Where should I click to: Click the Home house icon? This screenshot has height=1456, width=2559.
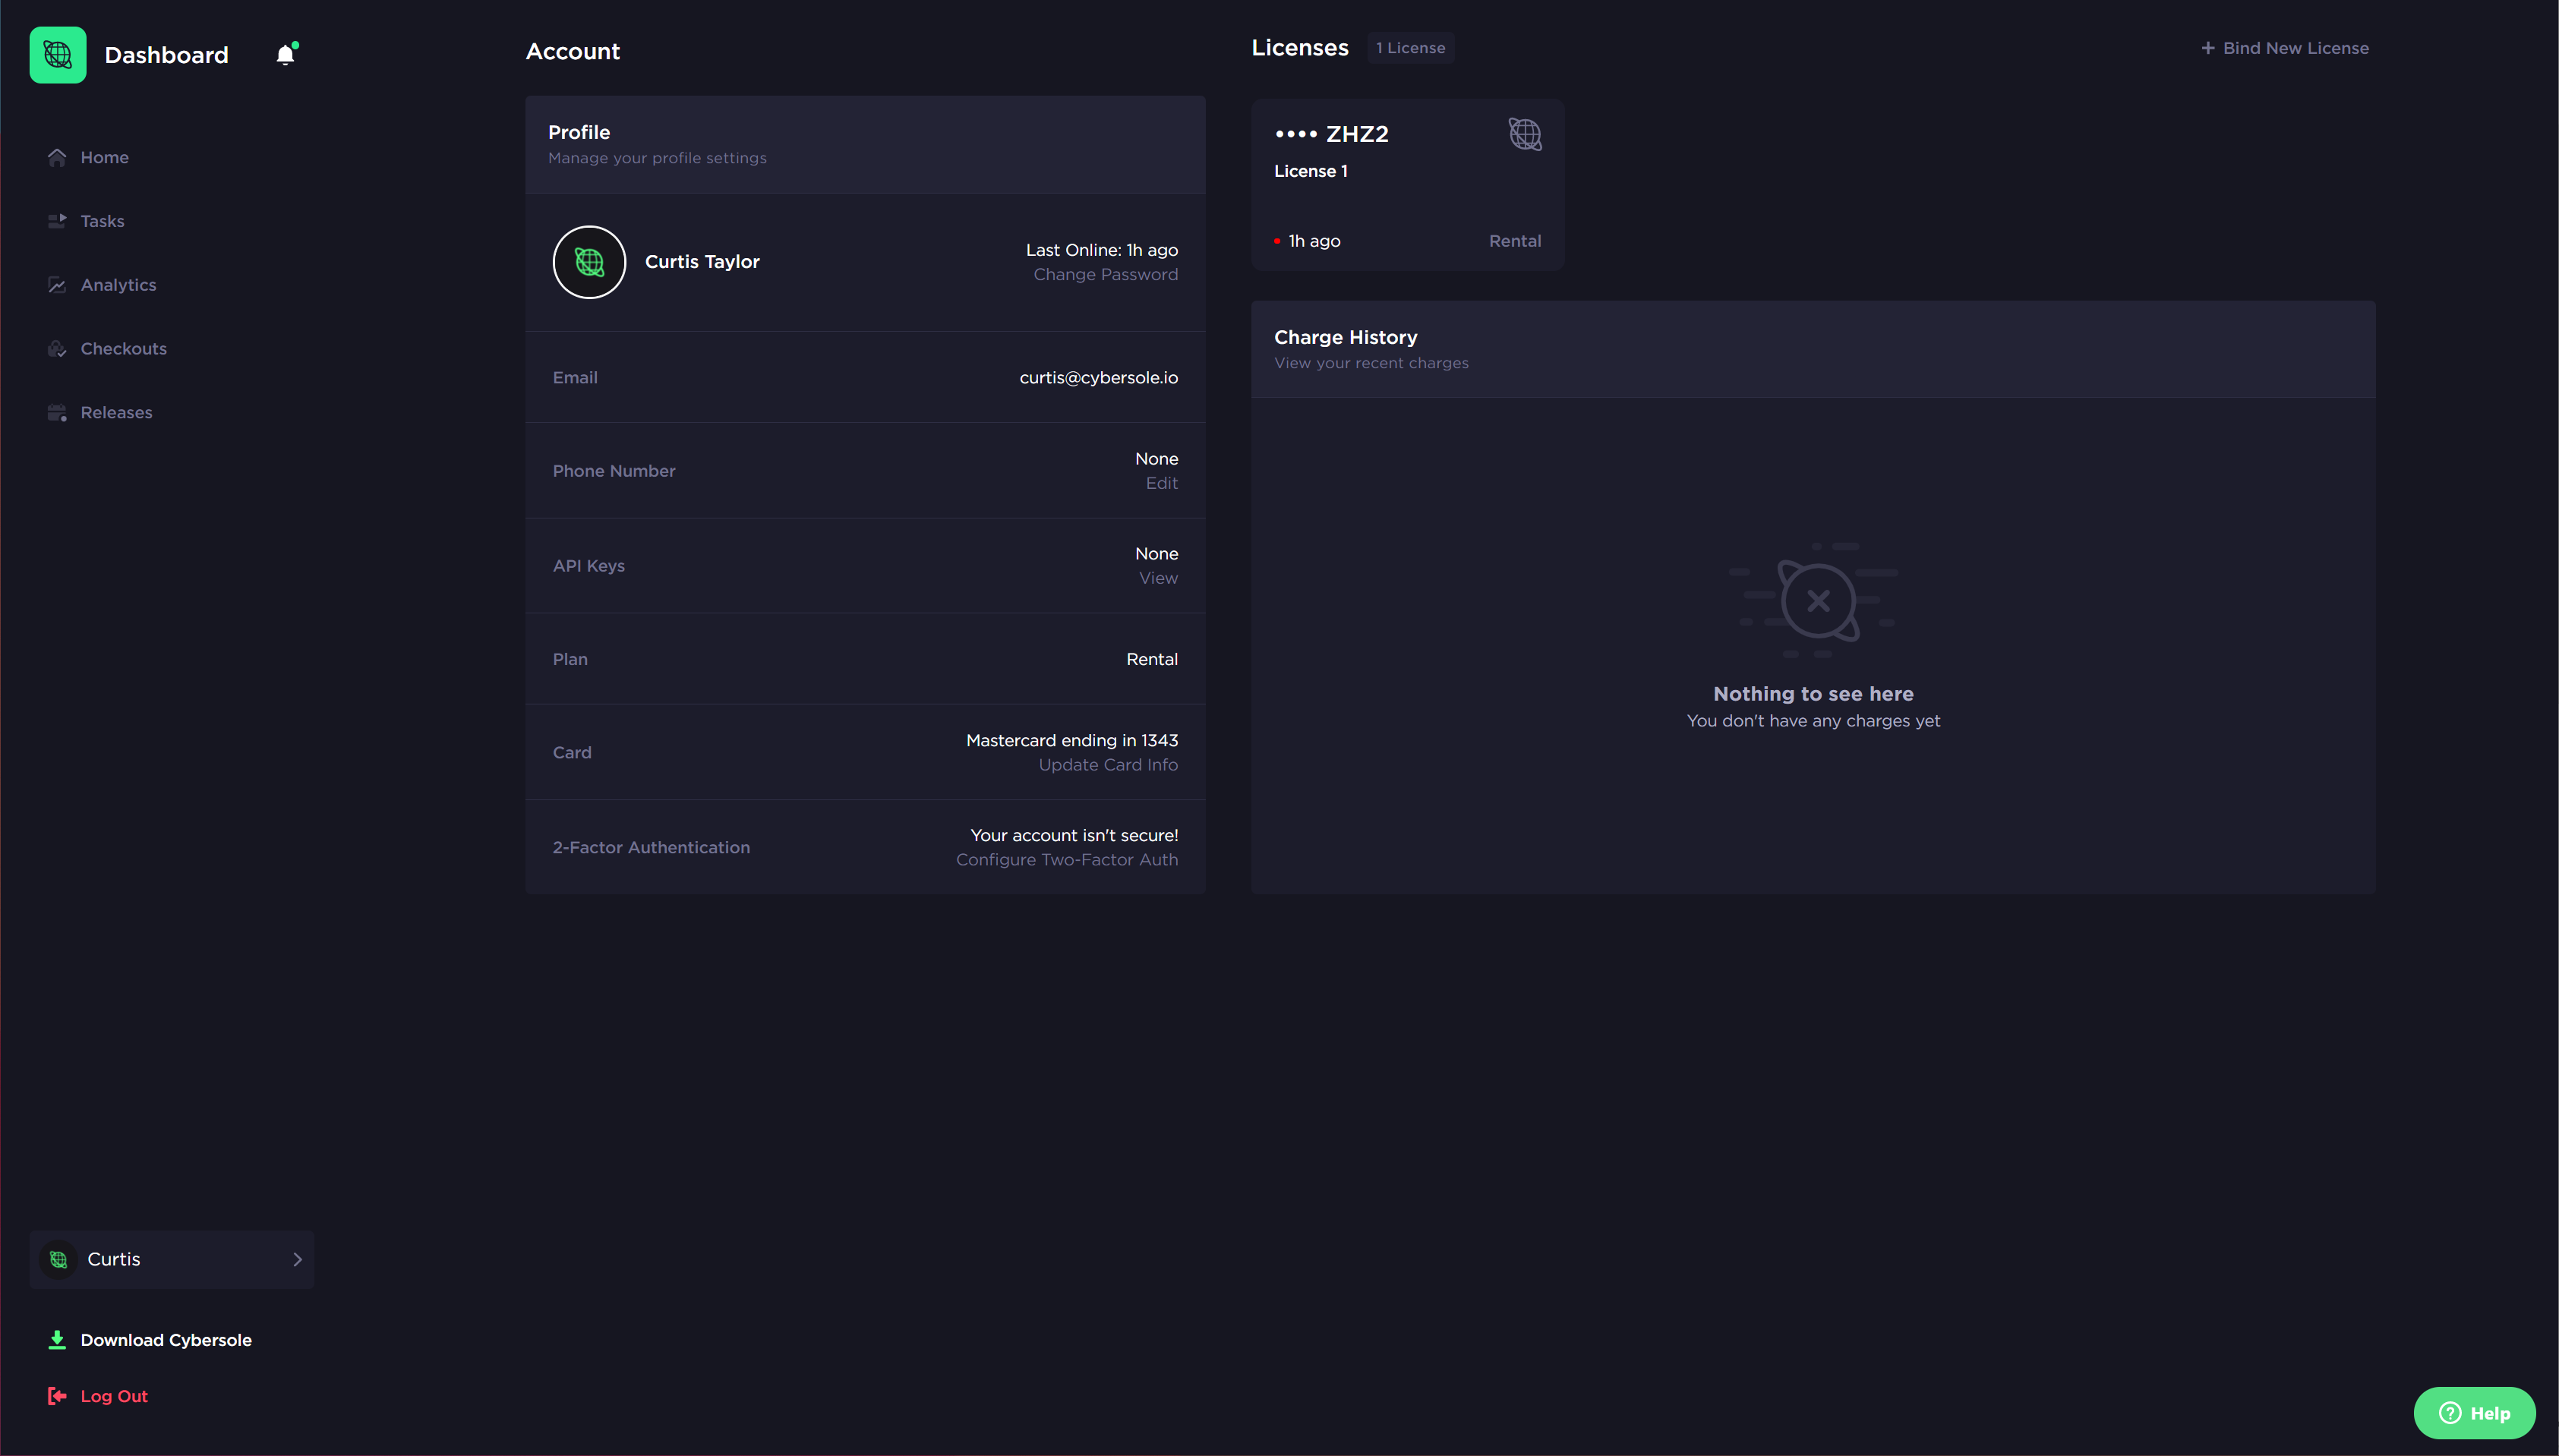[x=57, y=158]
